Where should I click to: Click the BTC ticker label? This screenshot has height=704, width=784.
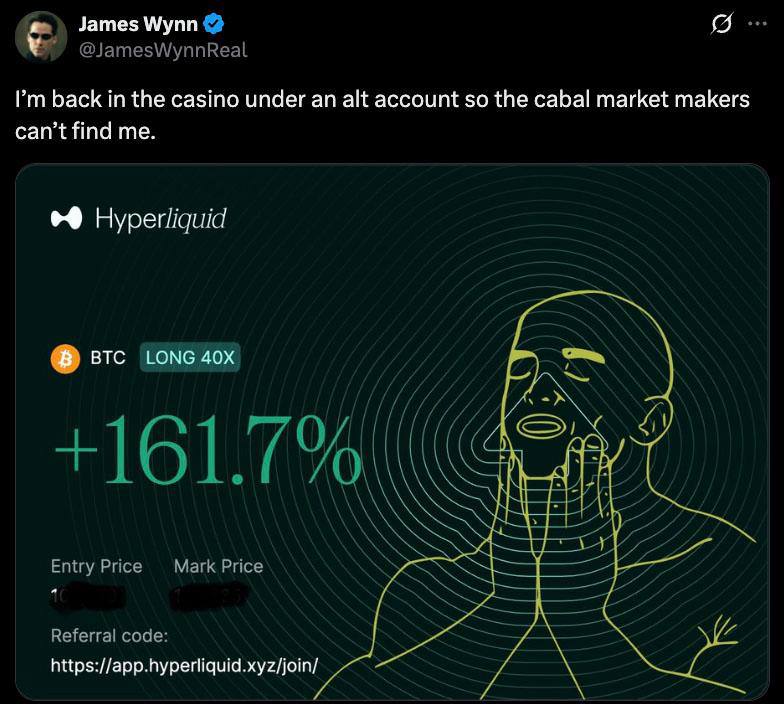coord(108,358)
